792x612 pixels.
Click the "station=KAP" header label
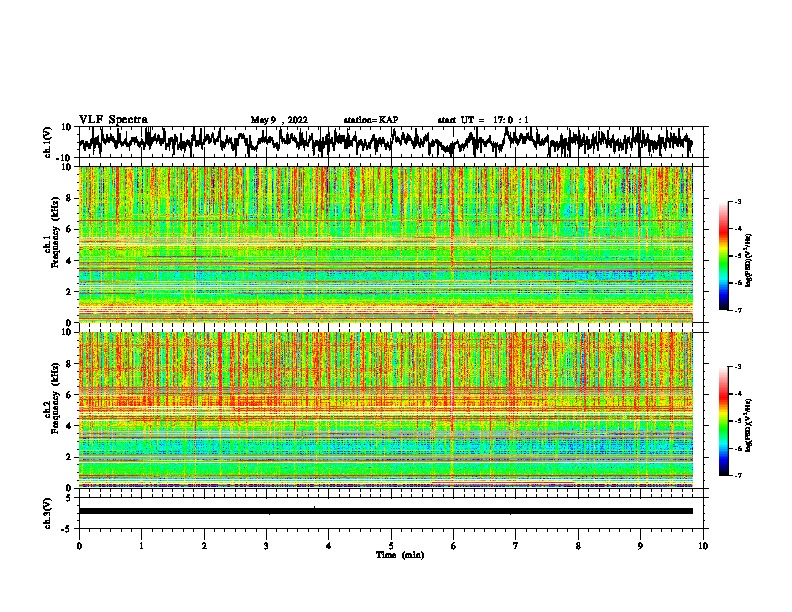pos(371,120)
